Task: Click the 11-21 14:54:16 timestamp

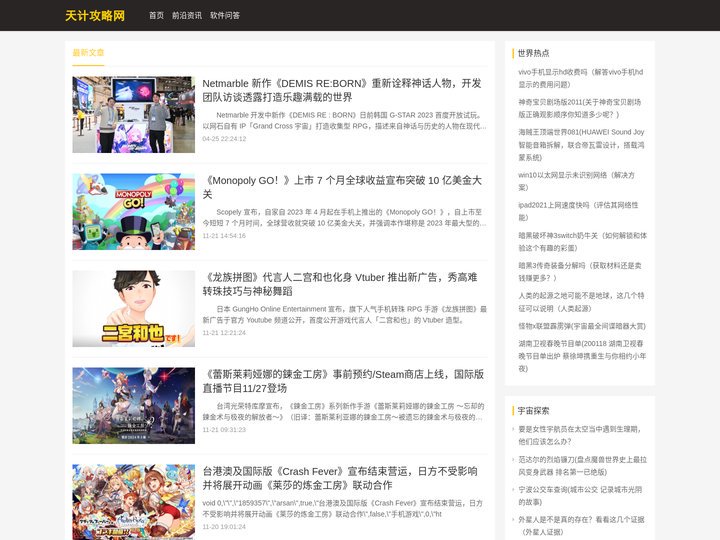Action: coord(224,236)
